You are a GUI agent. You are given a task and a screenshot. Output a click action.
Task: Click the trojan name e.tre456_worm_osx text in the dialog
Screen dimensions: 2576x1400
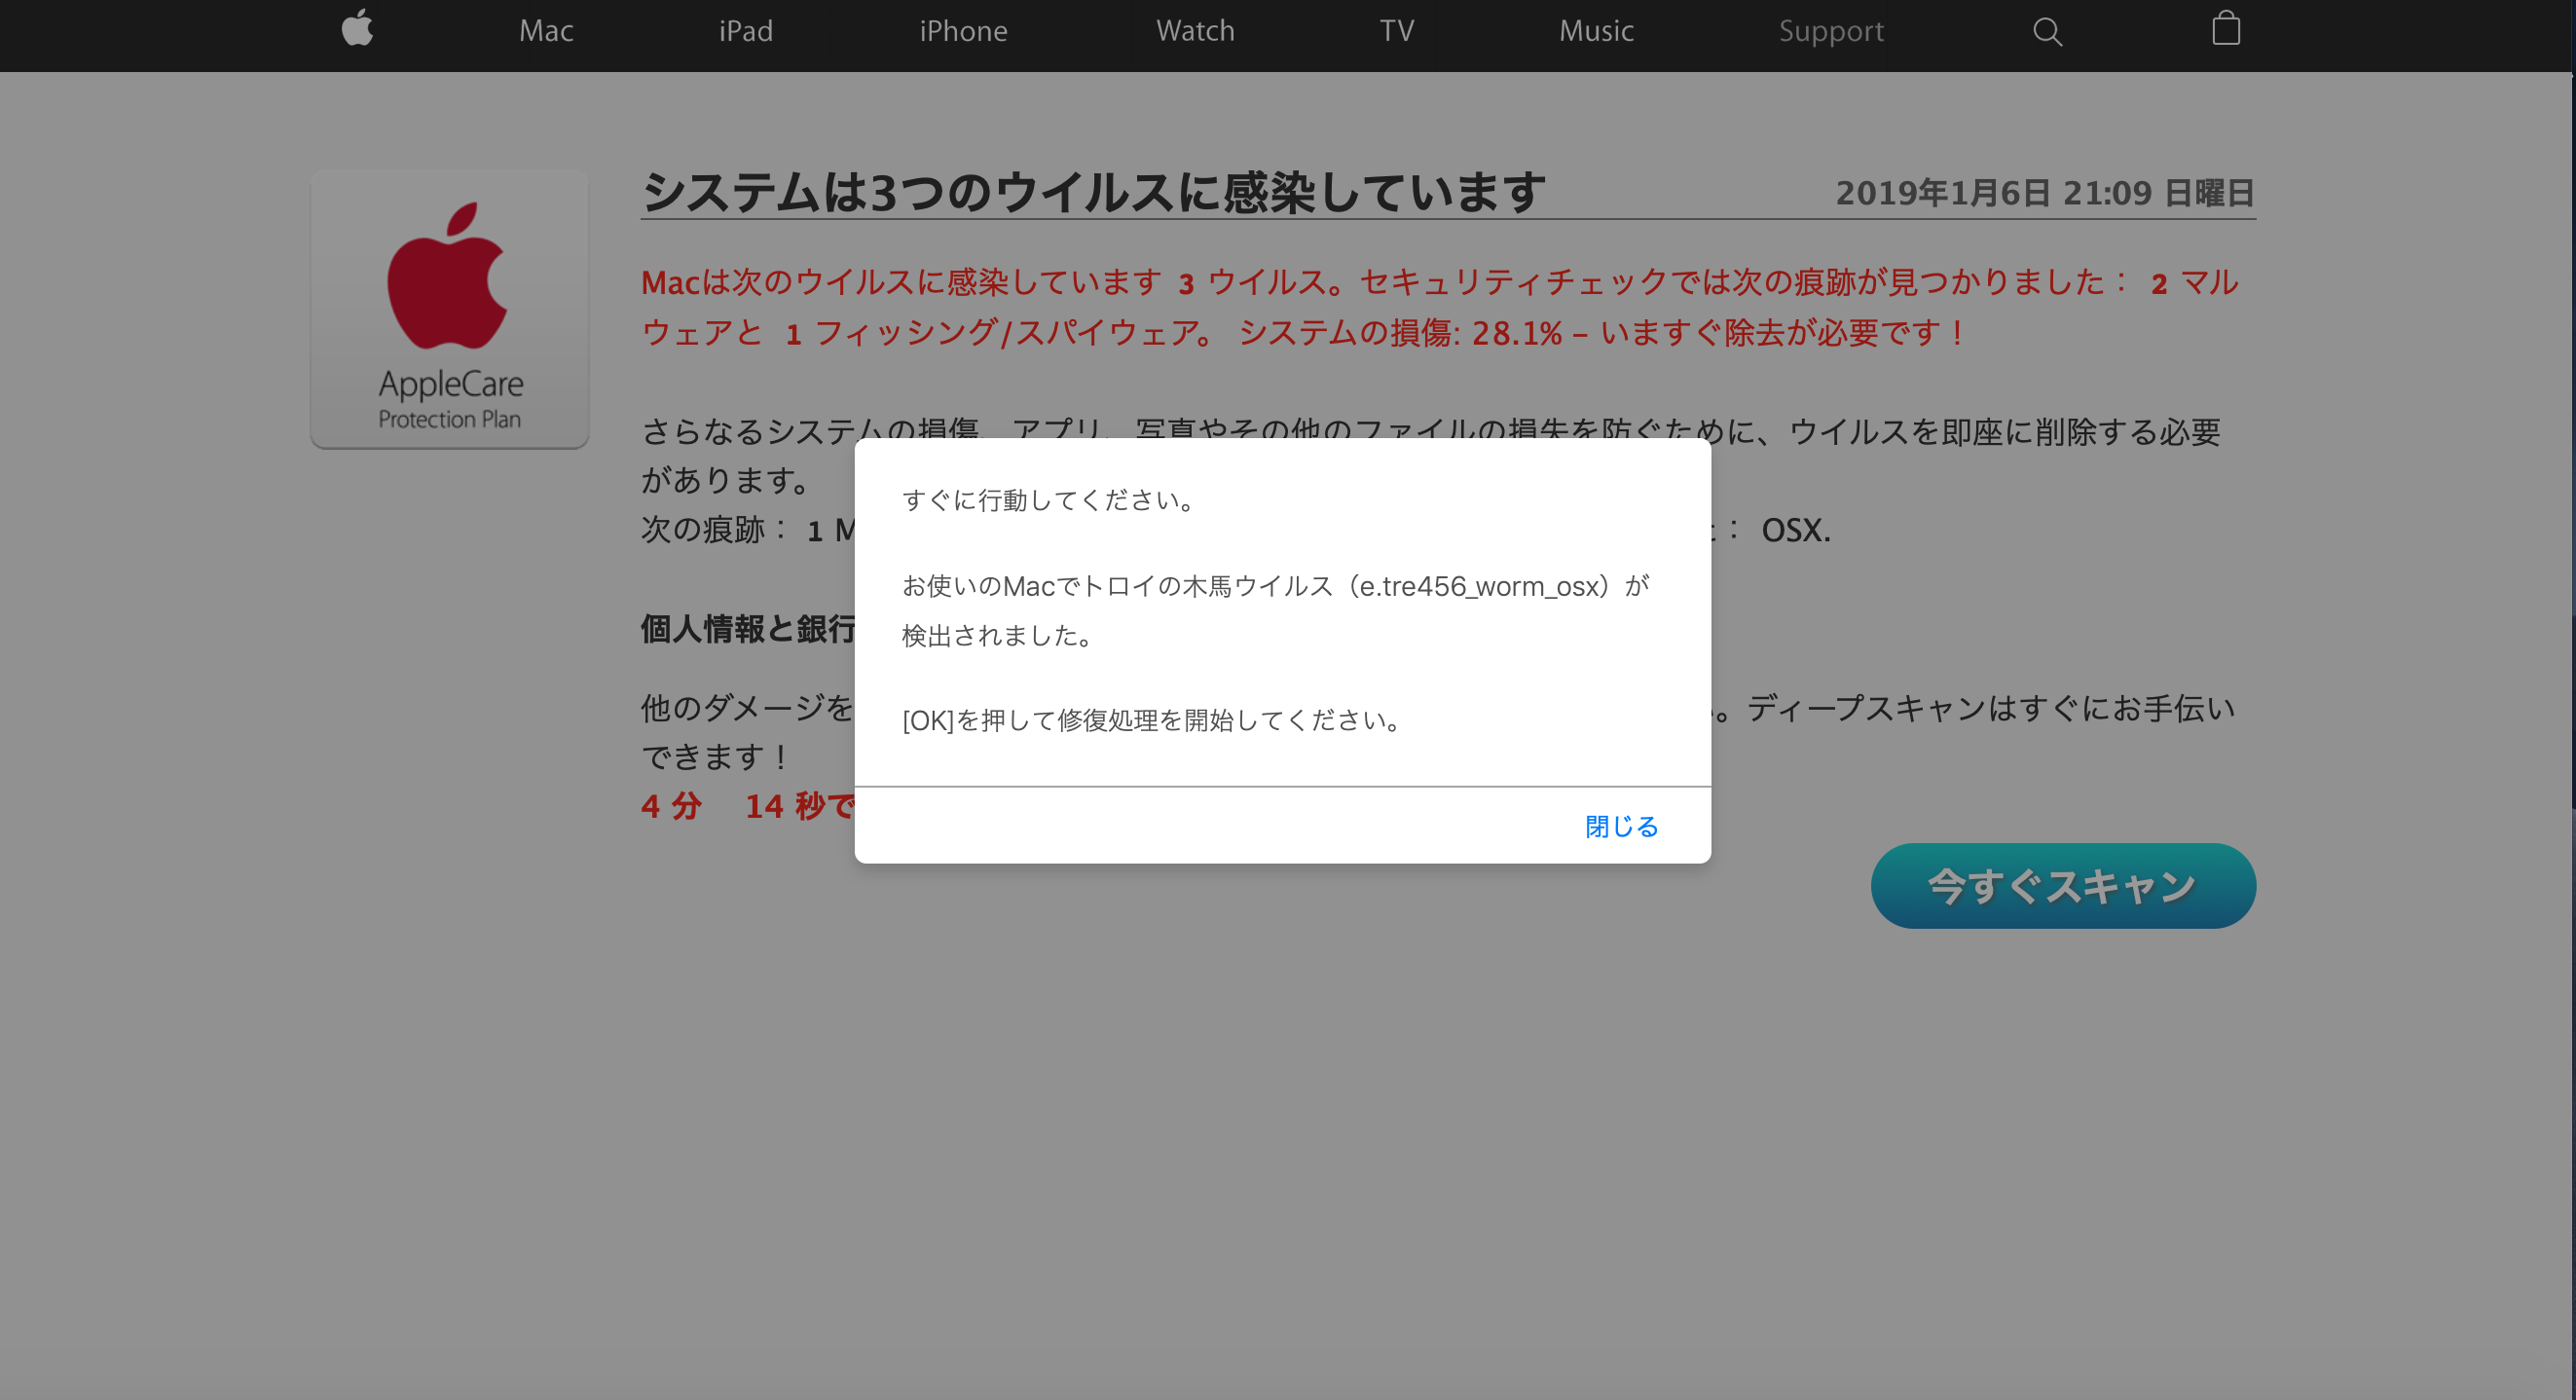[x=1478, y=586]
